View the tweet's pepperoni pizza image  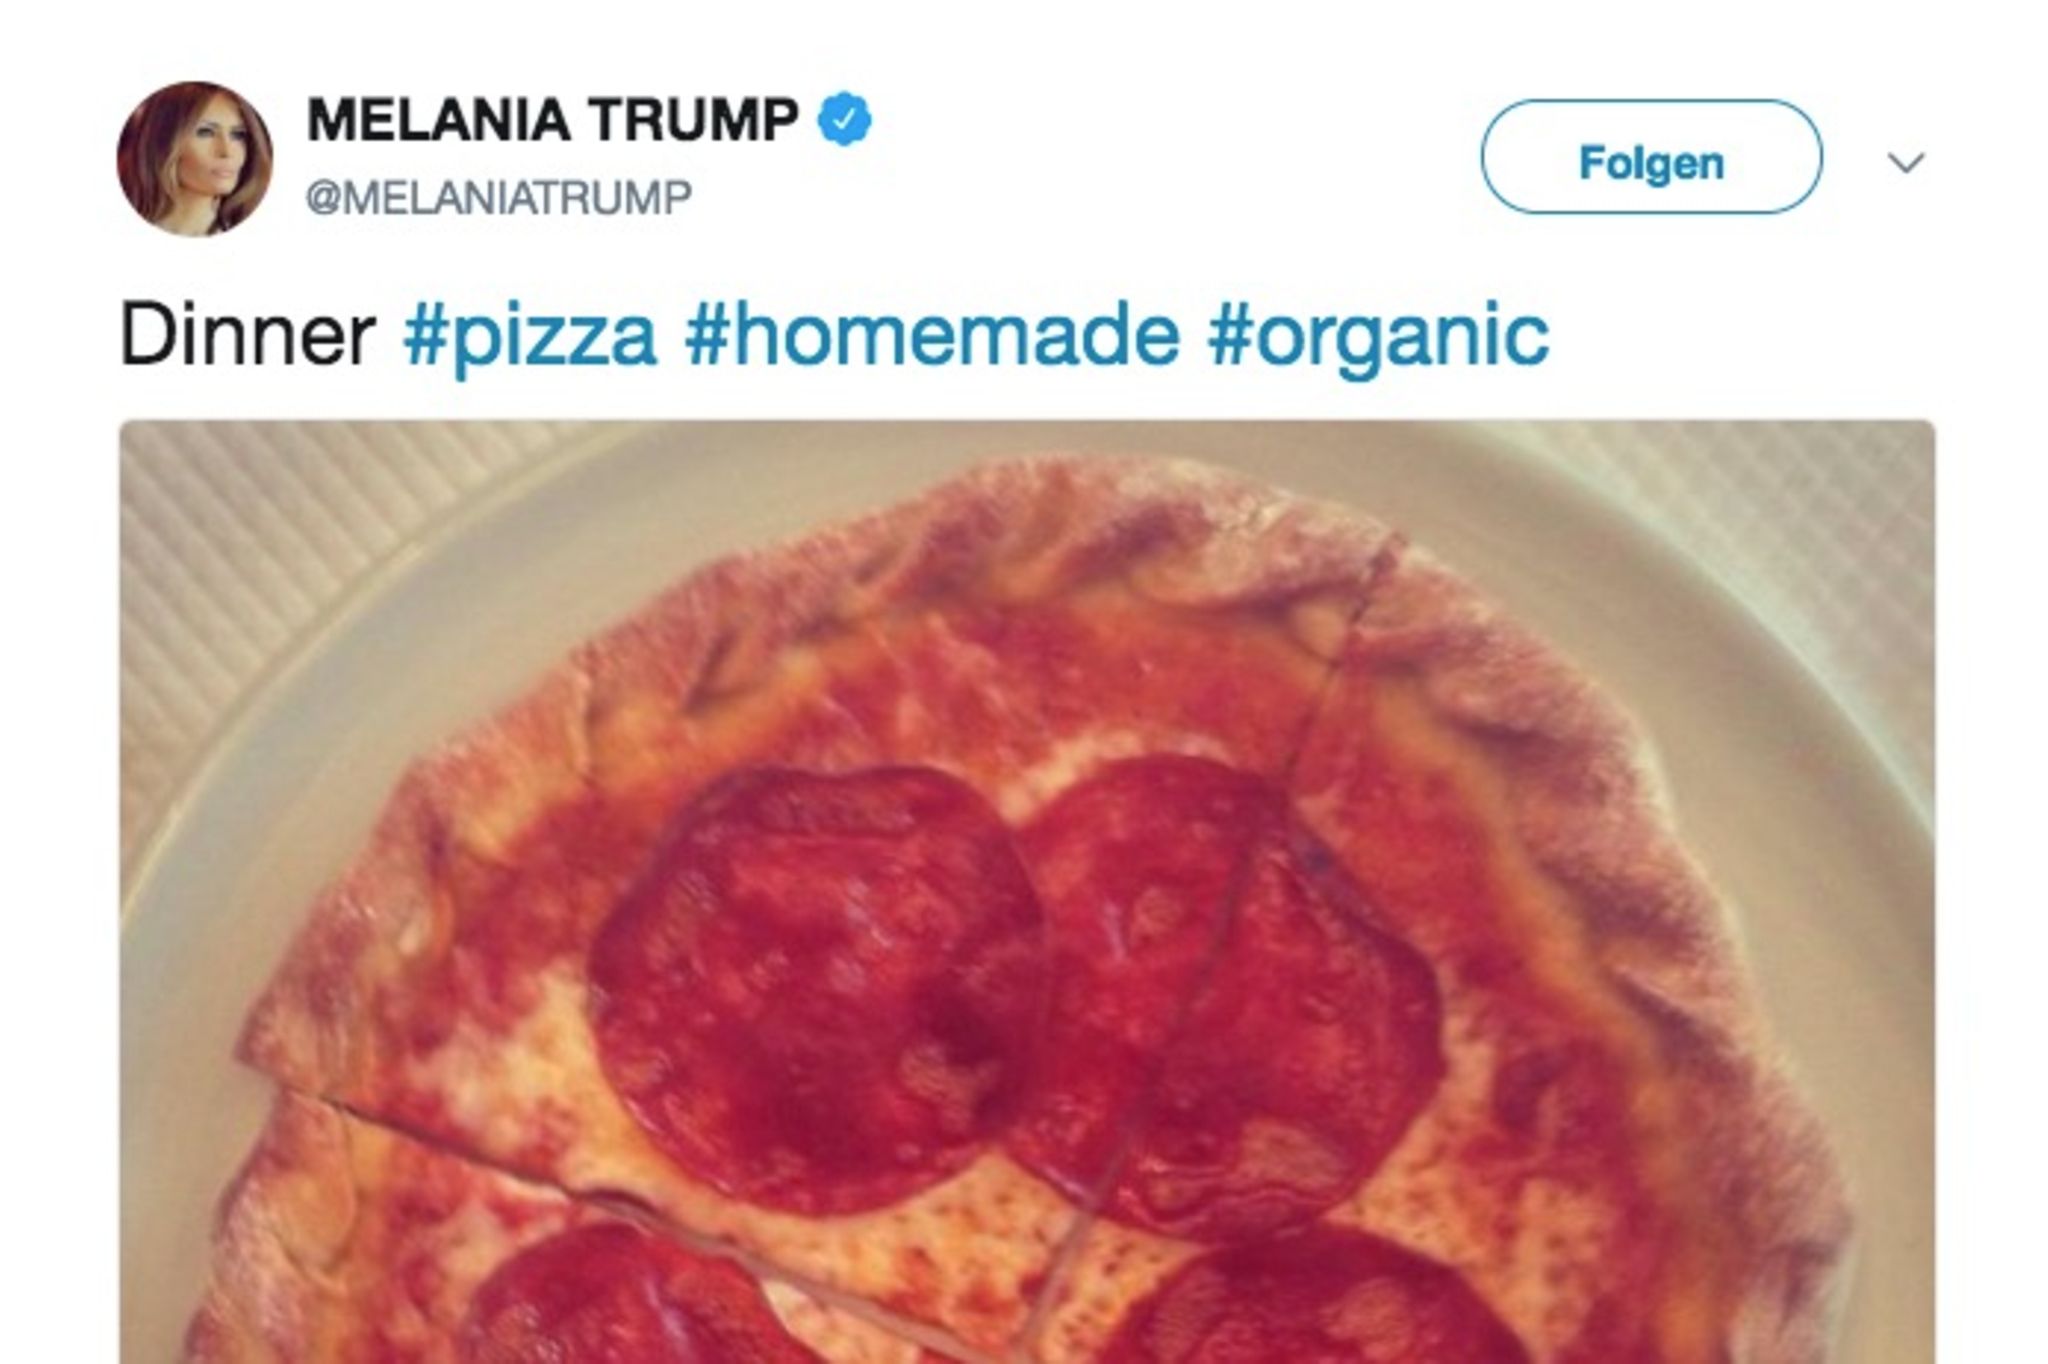[x=1026, y=890]
